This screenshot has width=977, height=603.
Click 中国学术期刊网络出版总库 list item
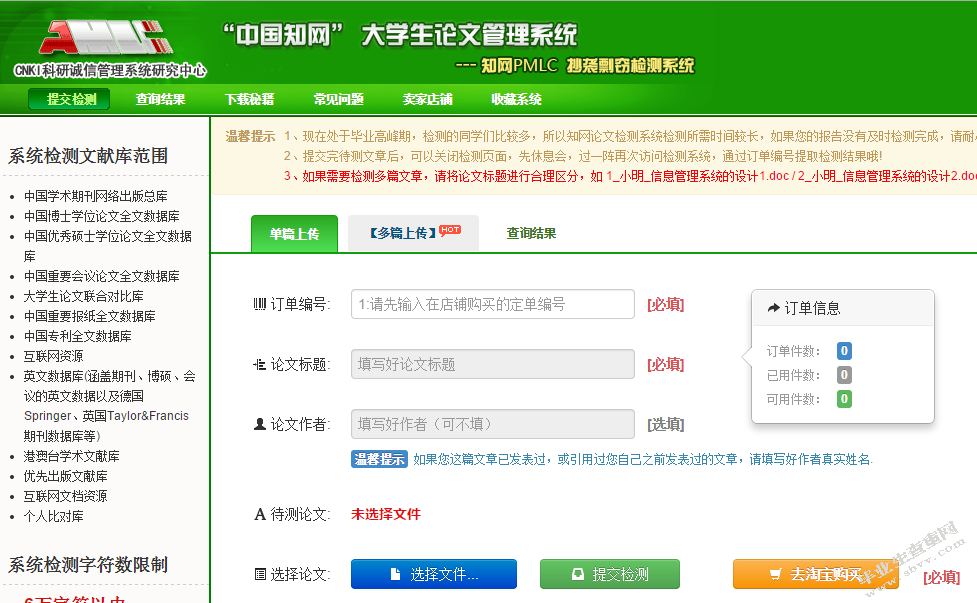[x=95, y=196]
